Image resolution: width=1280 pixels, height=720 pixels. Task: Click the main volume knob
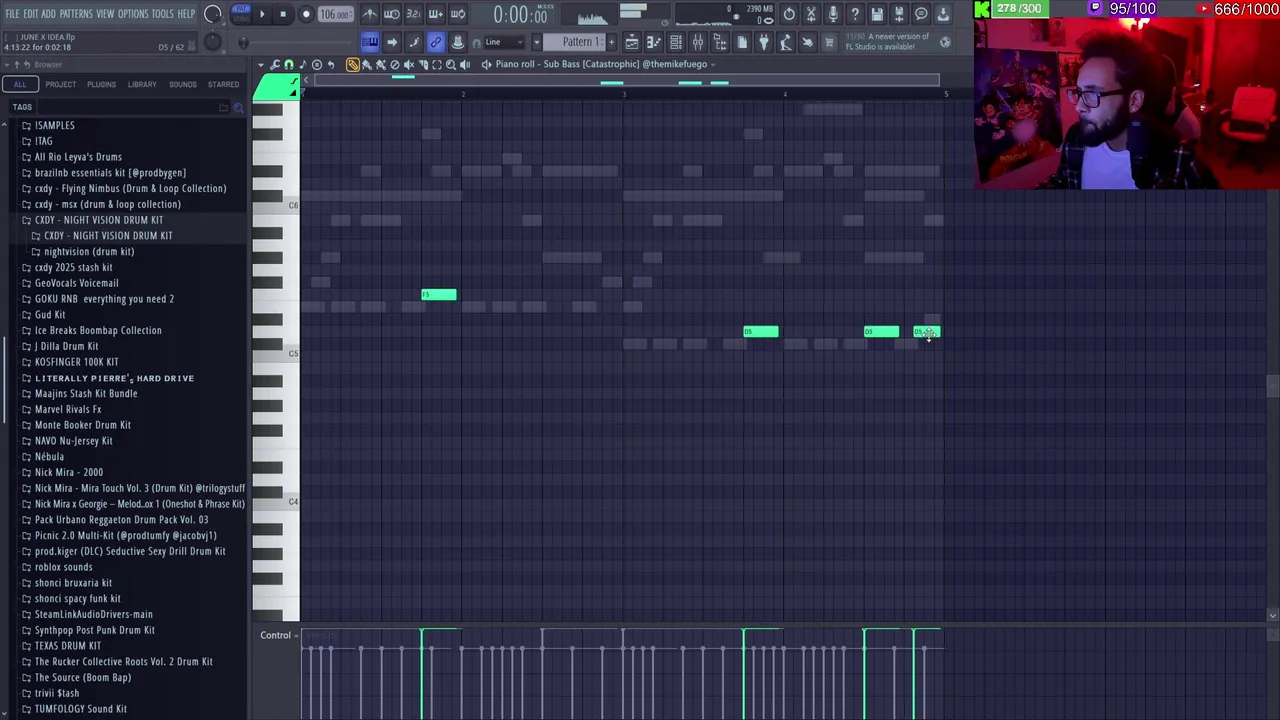click(212, 14)
